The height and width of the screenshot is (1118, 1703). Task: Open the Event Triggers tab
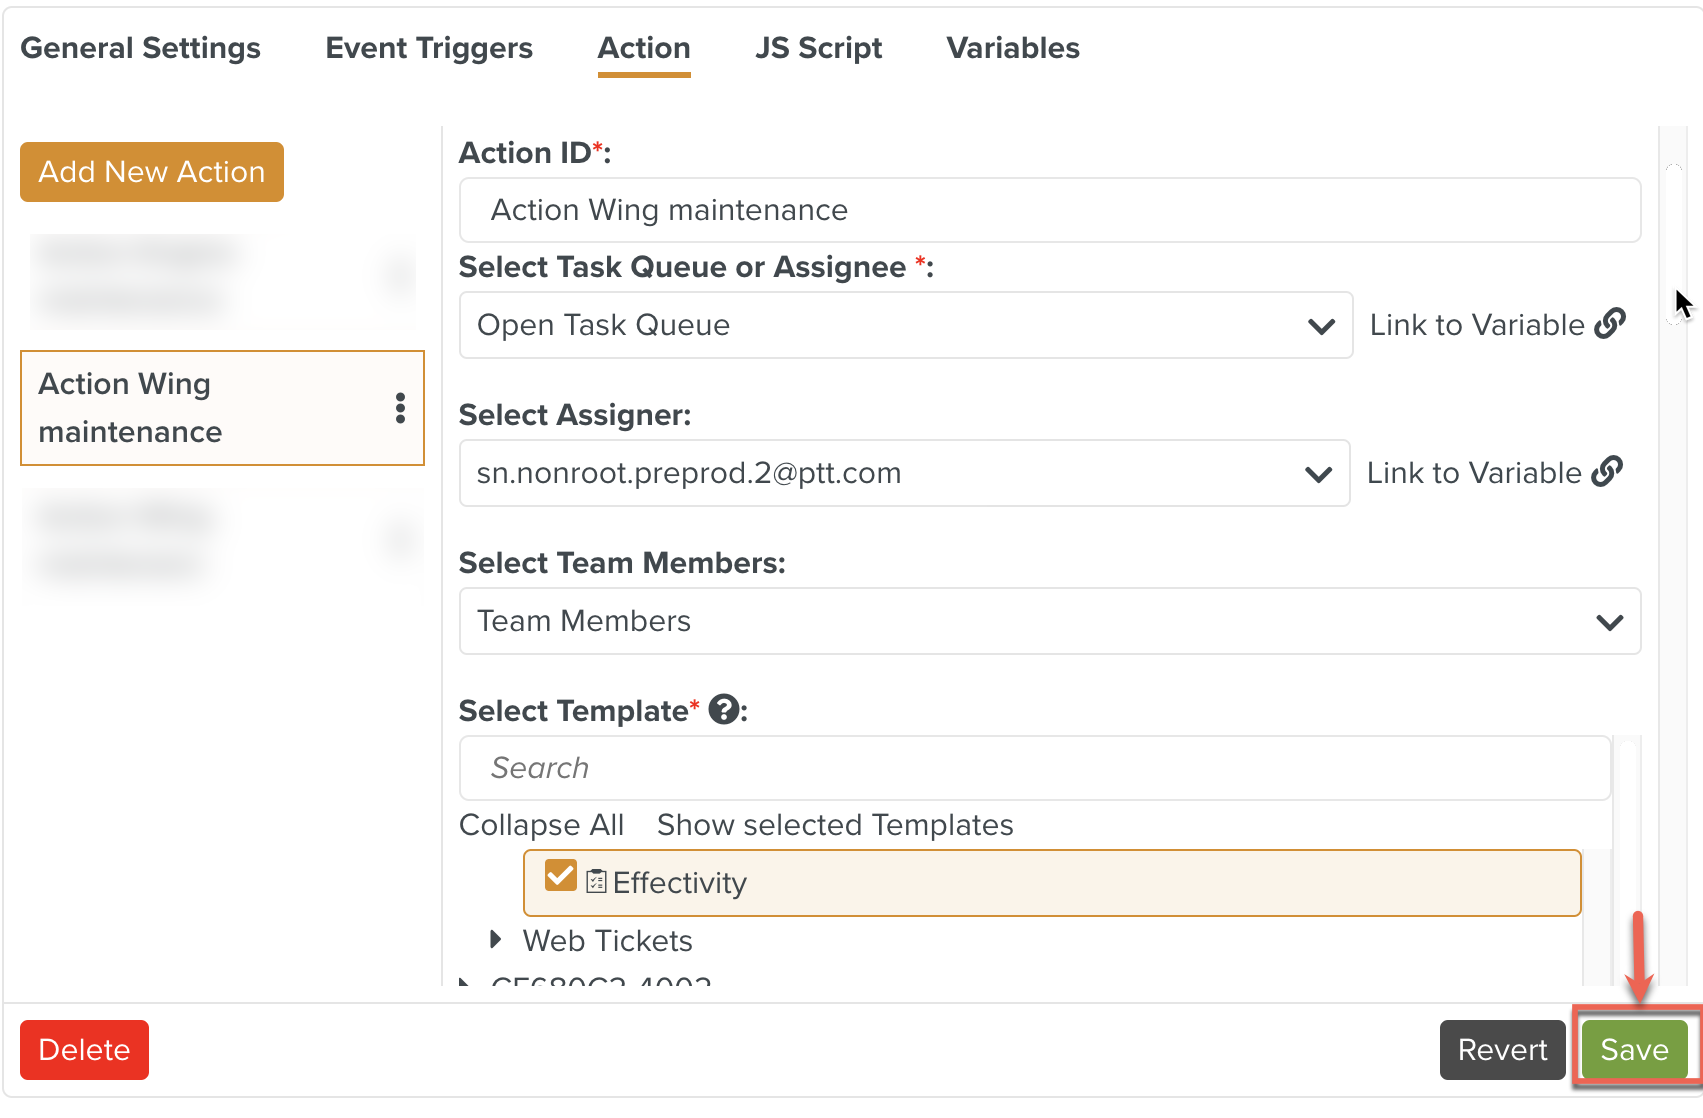(x=428, y=47)
